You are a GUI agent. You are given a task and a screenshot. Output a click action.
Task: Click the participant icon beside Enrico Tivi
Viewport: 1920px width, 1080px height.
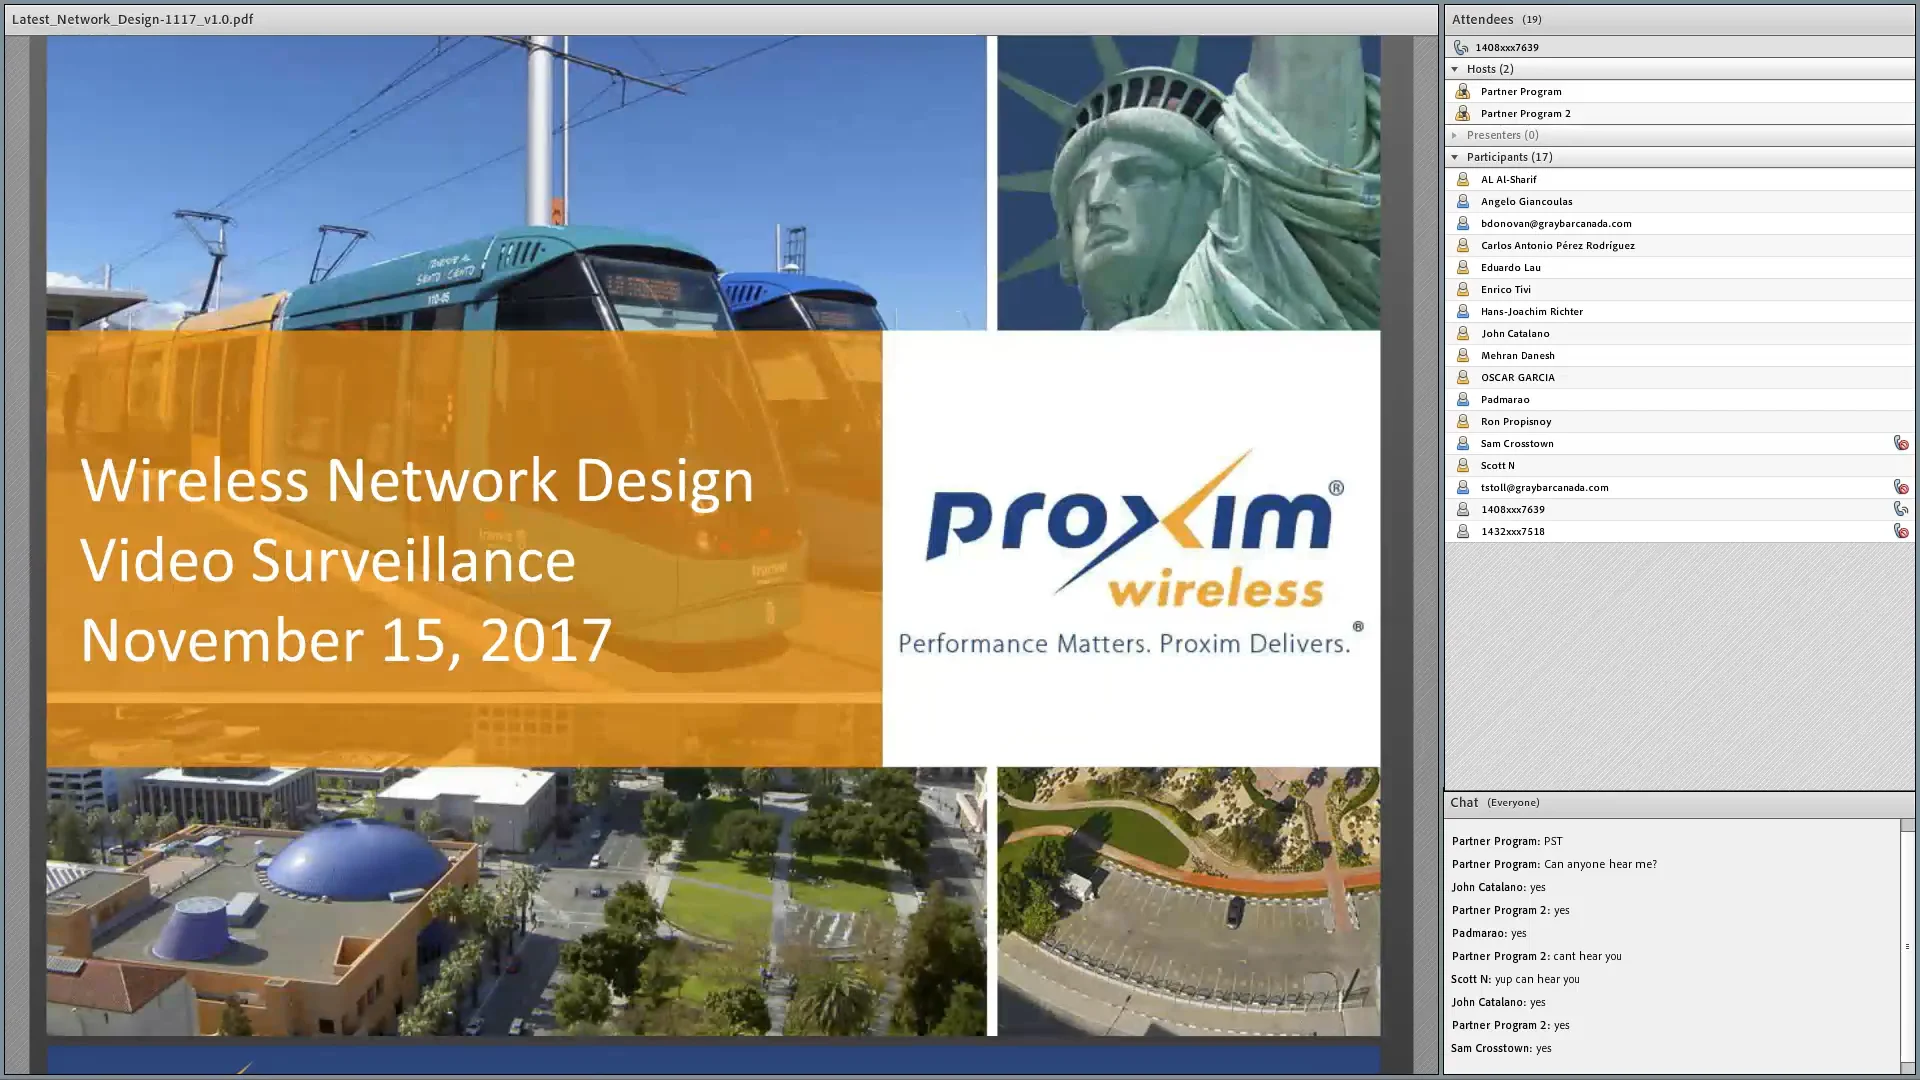[x=1463, y=289]
